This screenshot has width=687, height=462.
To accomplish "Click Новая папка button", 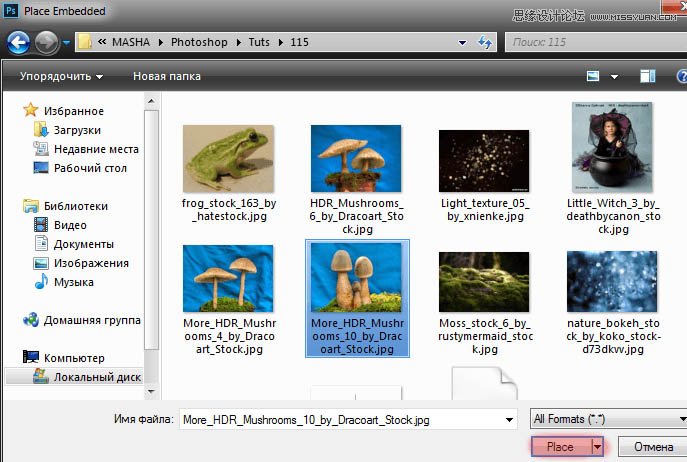I will pos(166,76).
